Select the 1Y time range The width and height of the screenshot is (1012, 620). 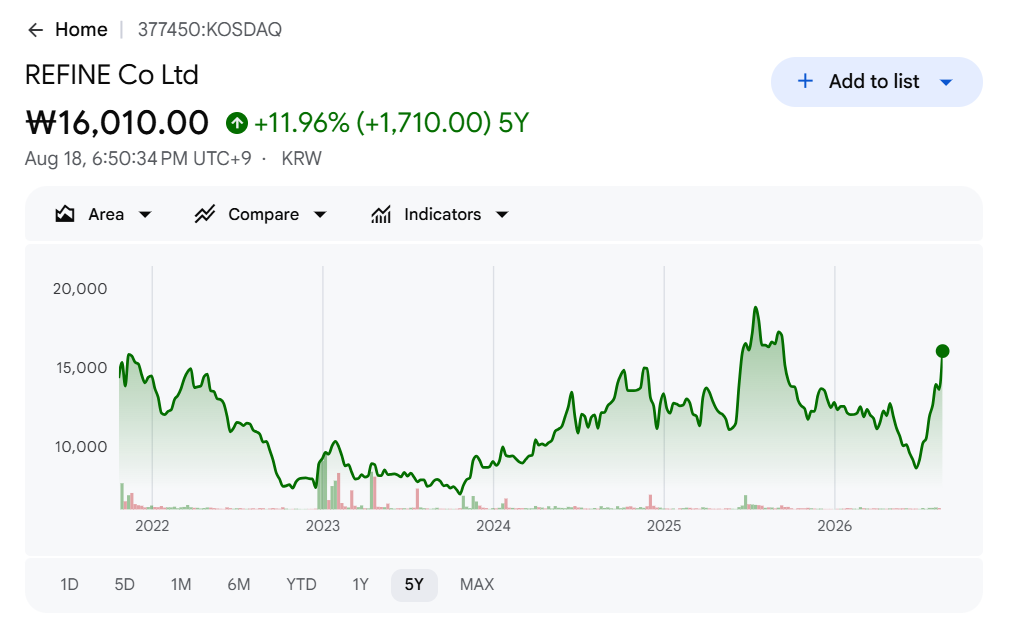(x=360, y=585)
